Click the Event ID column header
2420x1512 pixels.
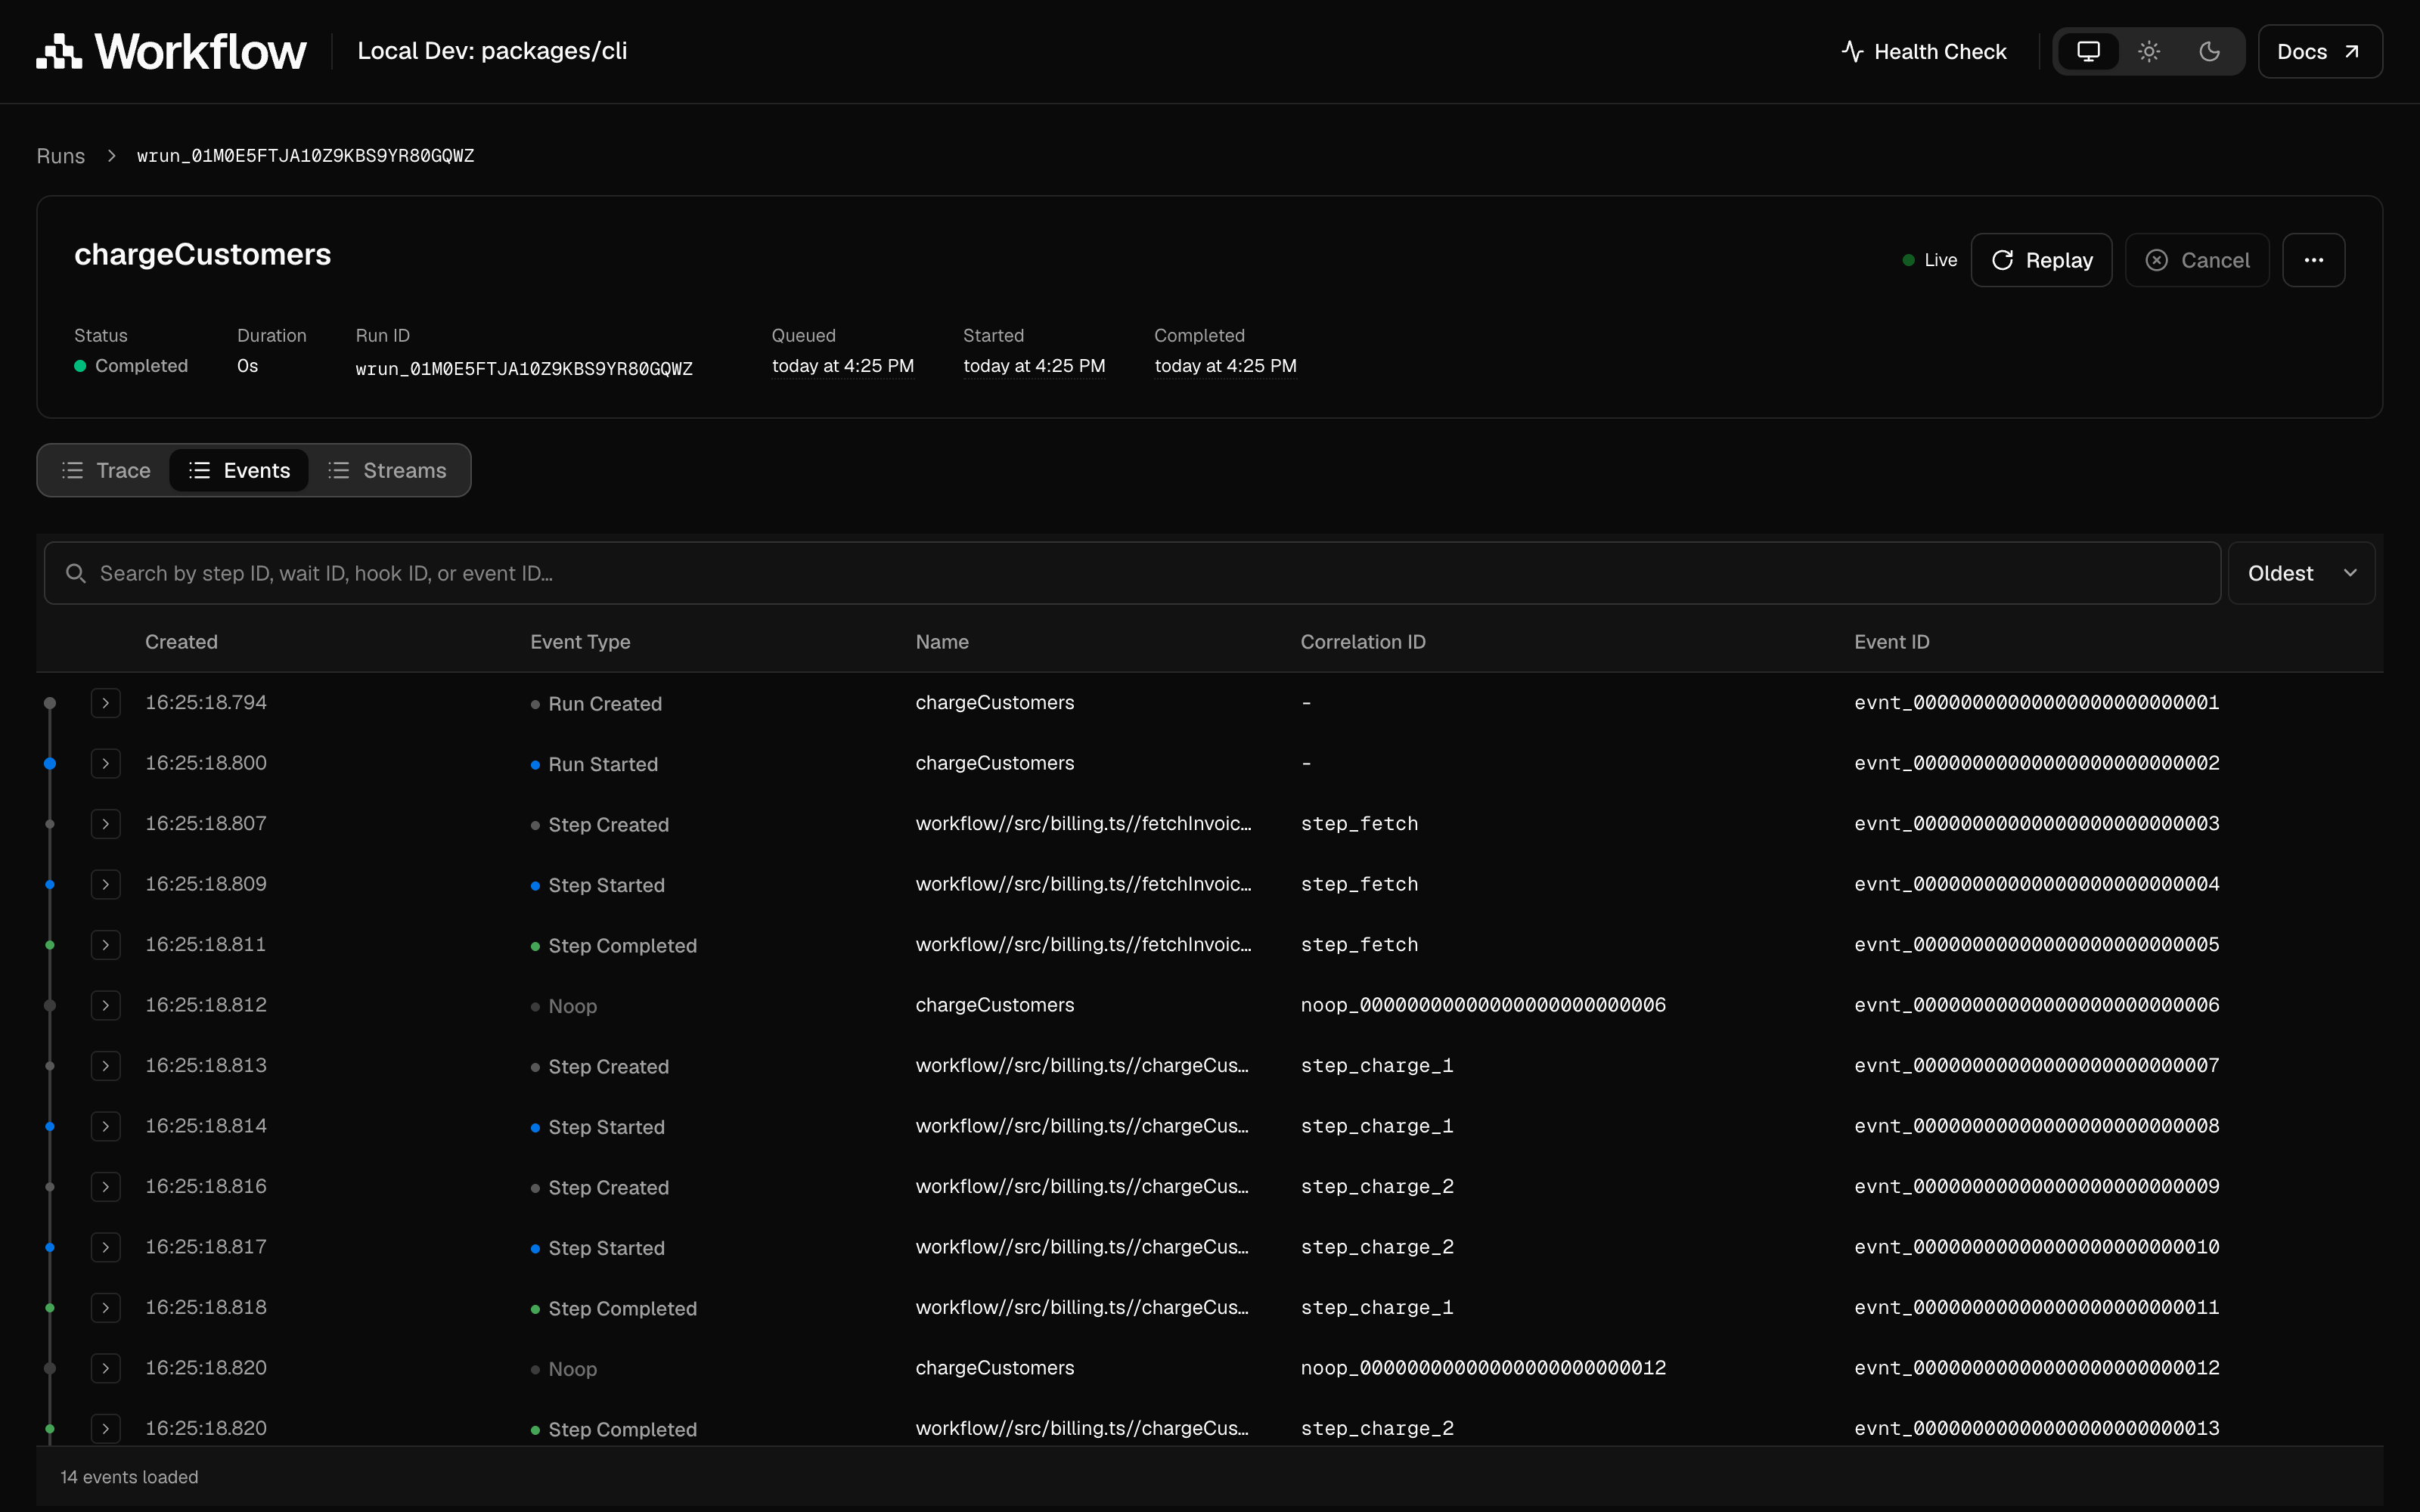coord(1892,642)
